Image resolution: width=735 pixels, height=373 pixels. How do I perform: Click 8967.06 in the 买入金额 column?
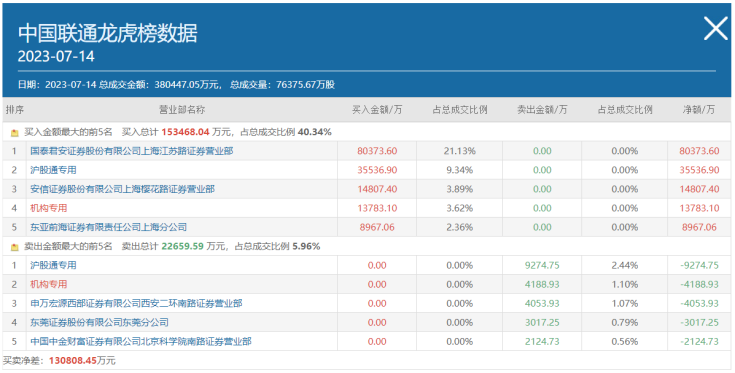pyautogui.click(x=377, y=227)
